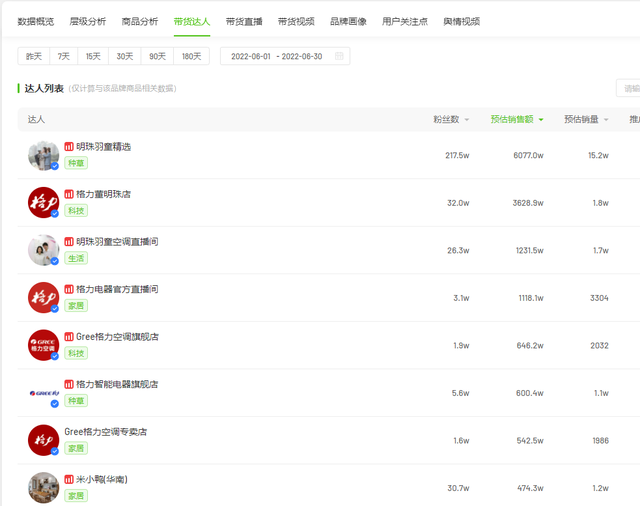The width and height of the screenshot is (640, 506).
Task: Open 格力智能电器旗舰店 profile link
Action: [x=117, y=384]
